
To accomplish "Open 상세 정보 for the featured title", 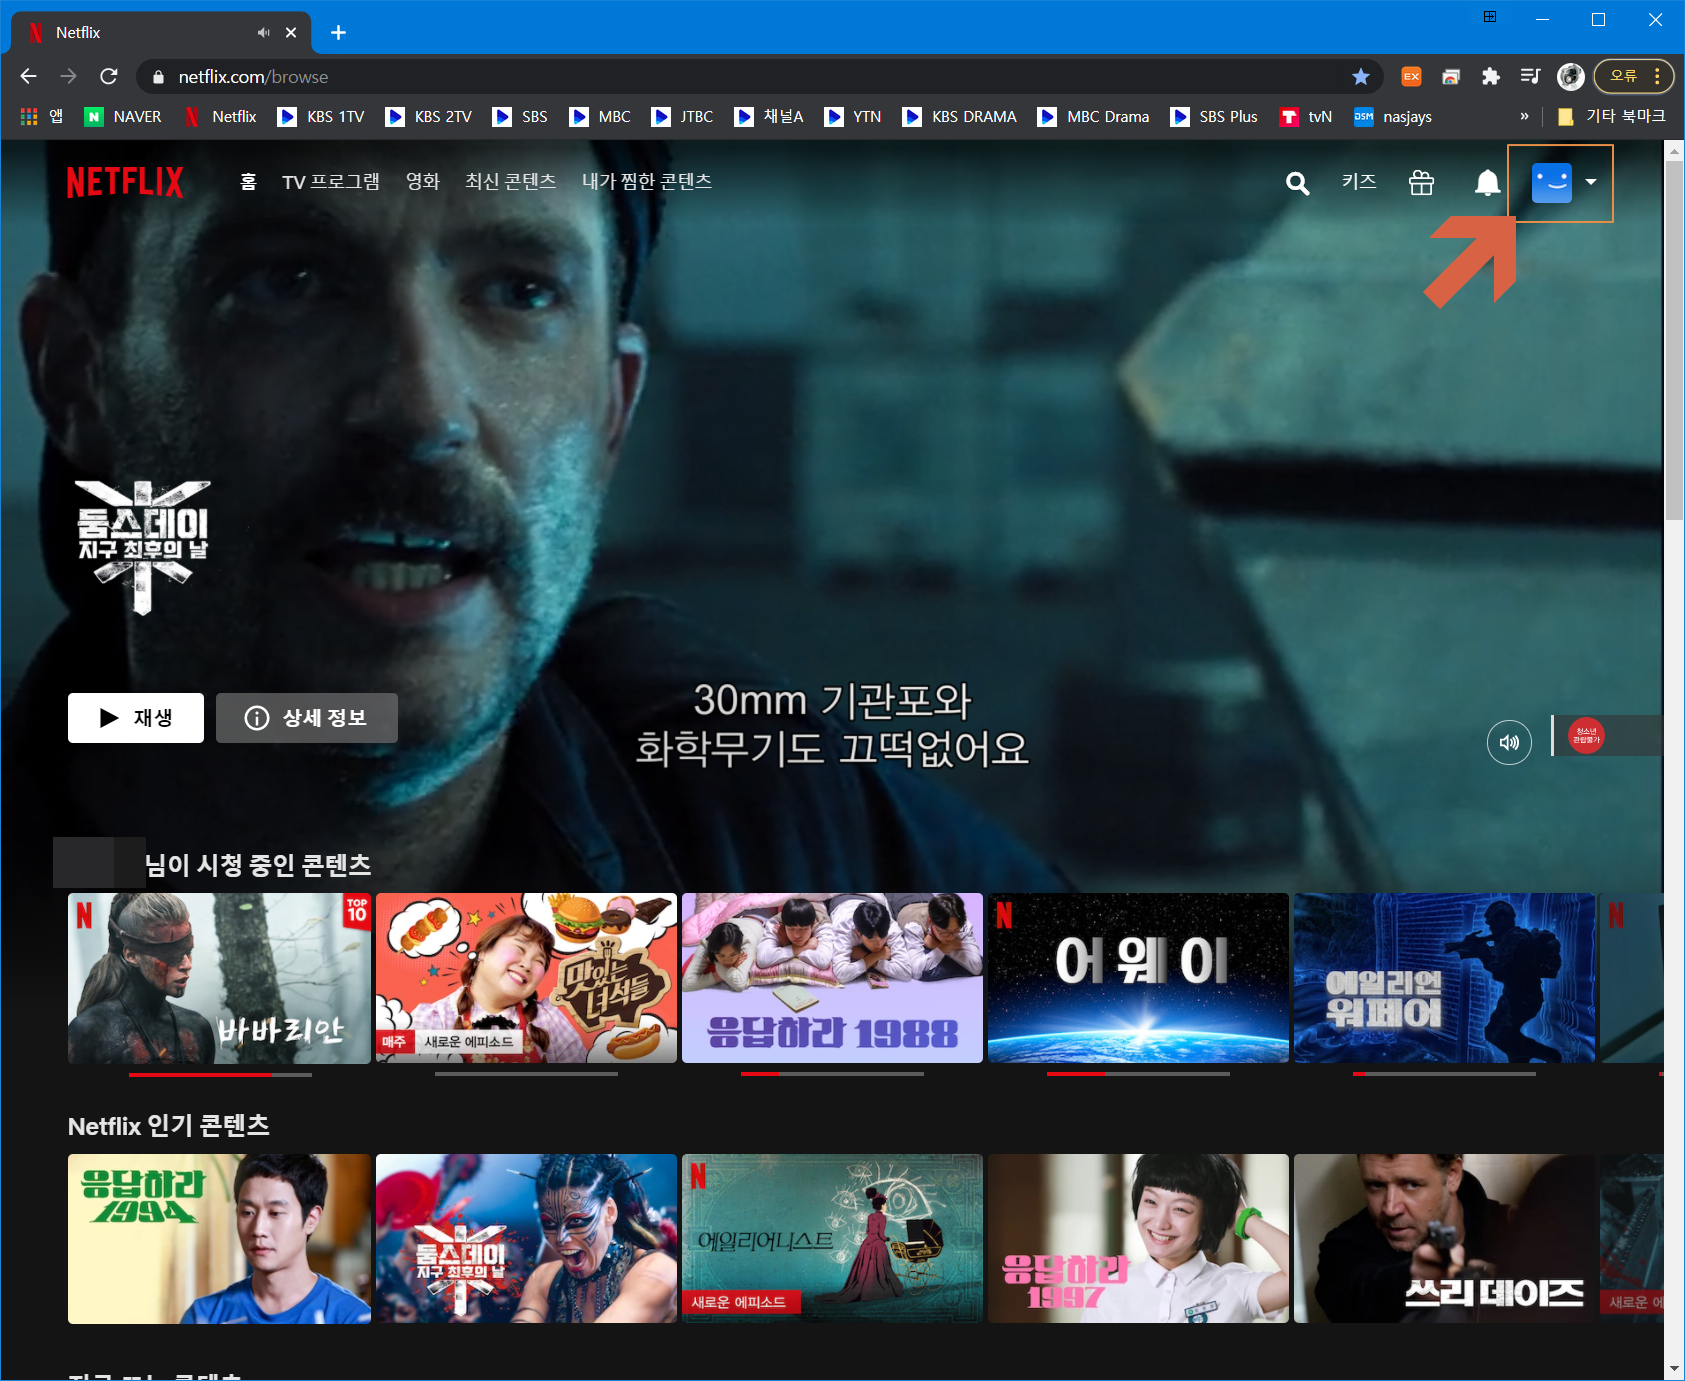I will (x=307, y=718).
